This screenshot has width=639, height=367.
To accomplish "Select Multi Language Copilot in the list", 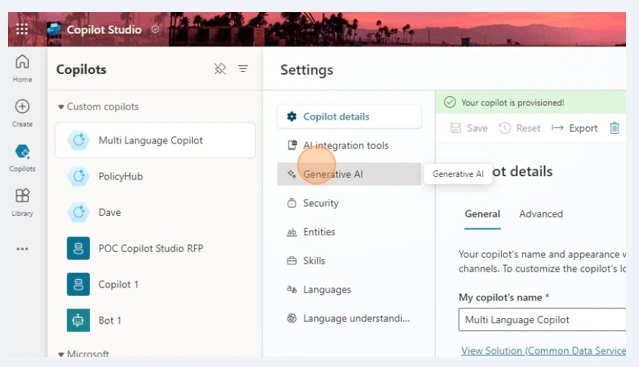I will tap(155, 141).
